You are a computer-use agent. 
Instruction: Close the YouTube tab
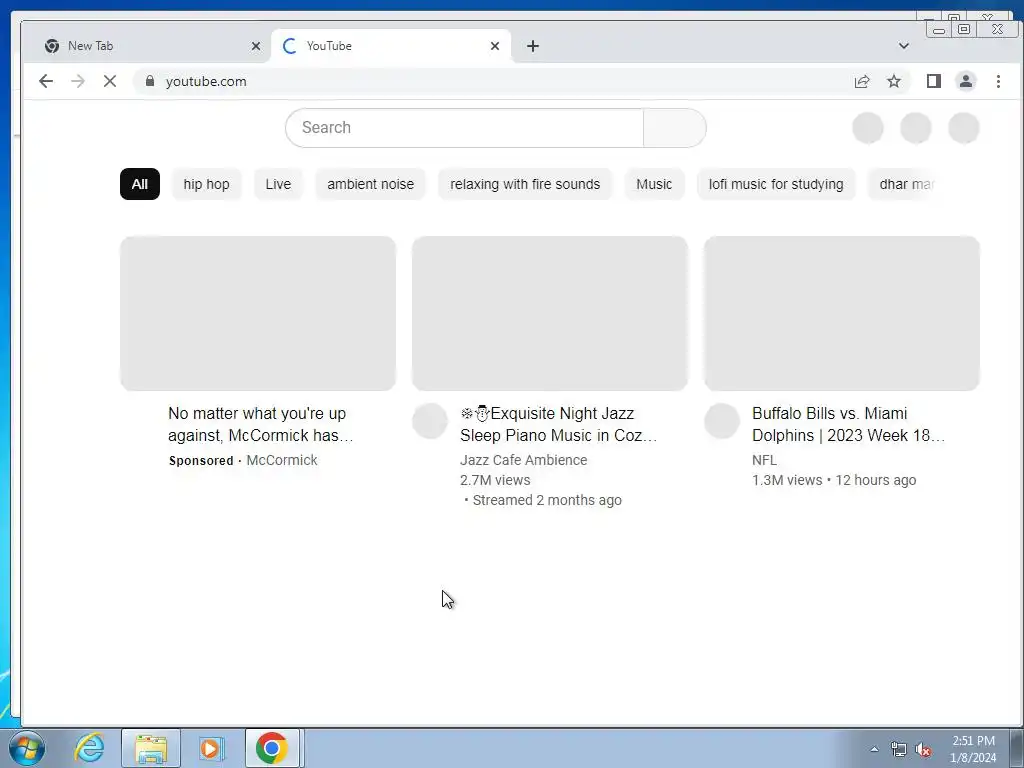tap(495, 46)
